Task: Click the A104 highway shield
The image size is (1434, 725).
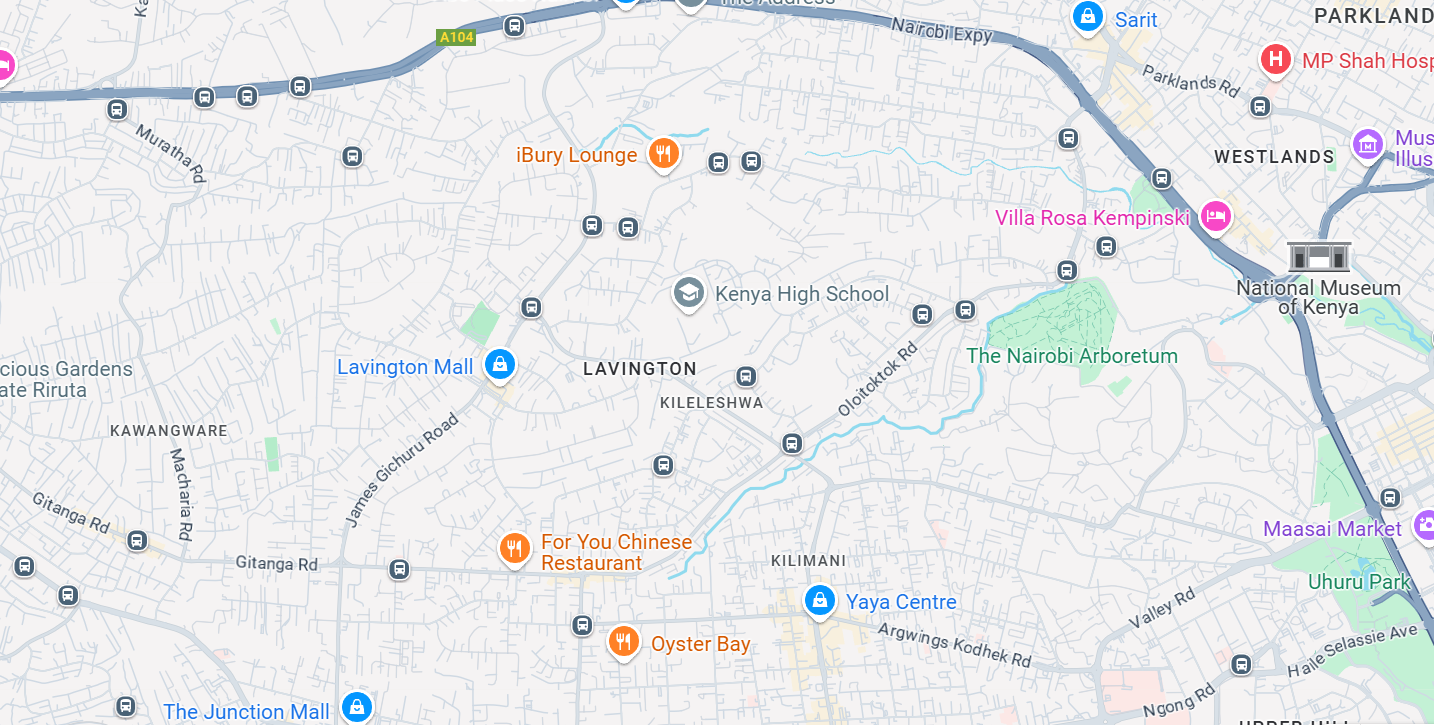Action: 456,37
